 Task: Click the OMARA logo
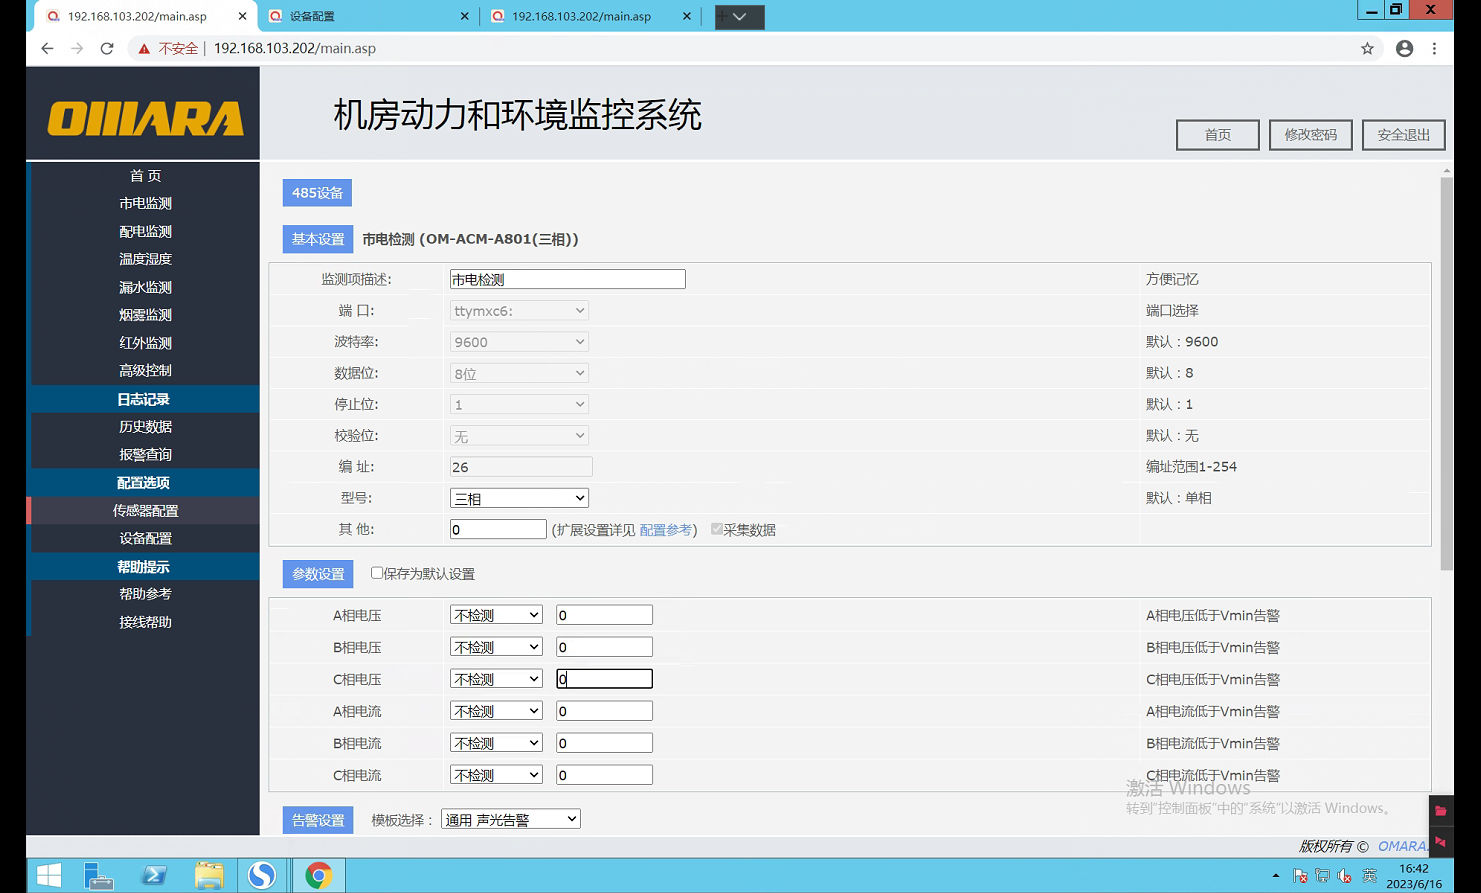tap(146, 119)
